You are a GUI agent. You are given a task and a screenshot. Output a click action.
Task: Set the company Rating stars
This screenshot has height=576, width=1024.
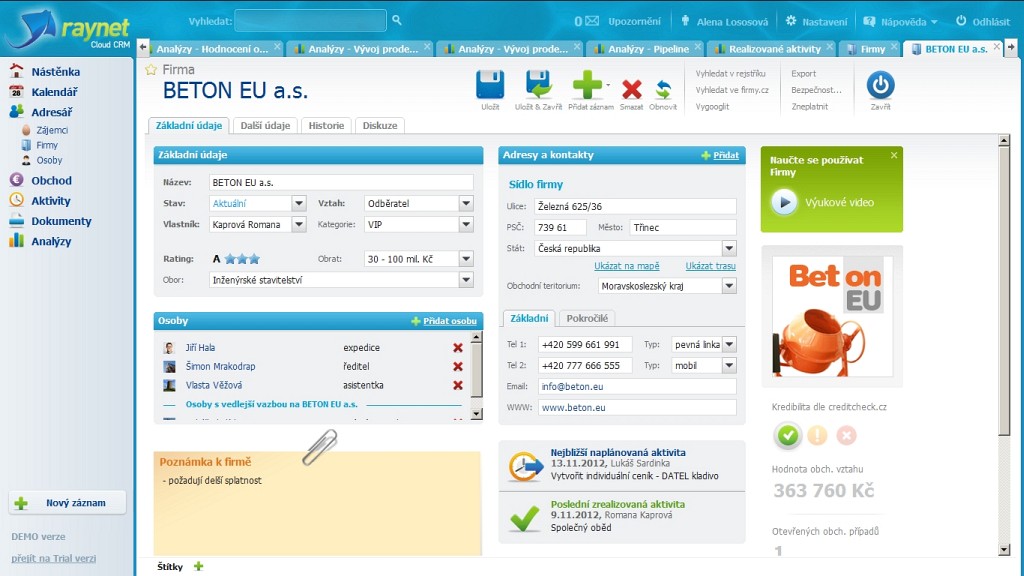(242, 259)
